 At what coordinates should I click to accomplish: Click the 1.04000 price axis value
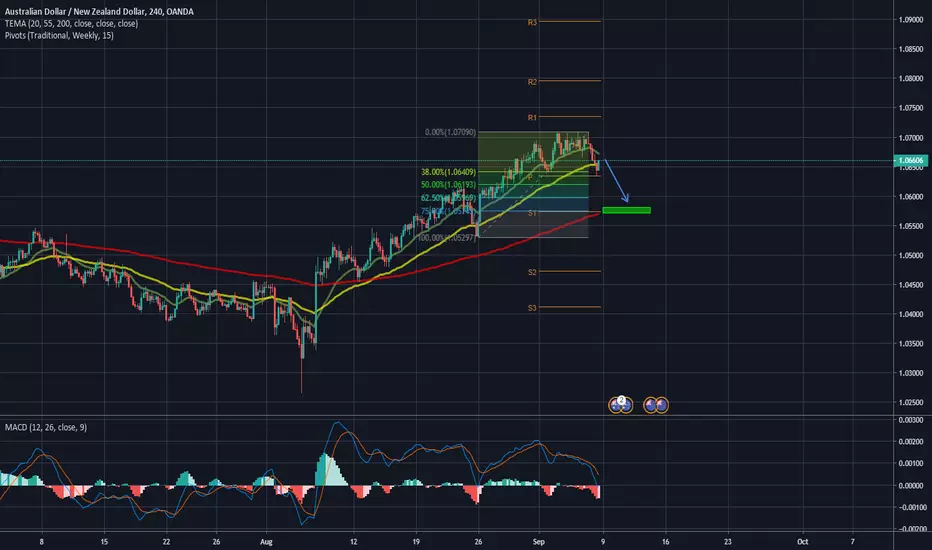coord(911,315)
